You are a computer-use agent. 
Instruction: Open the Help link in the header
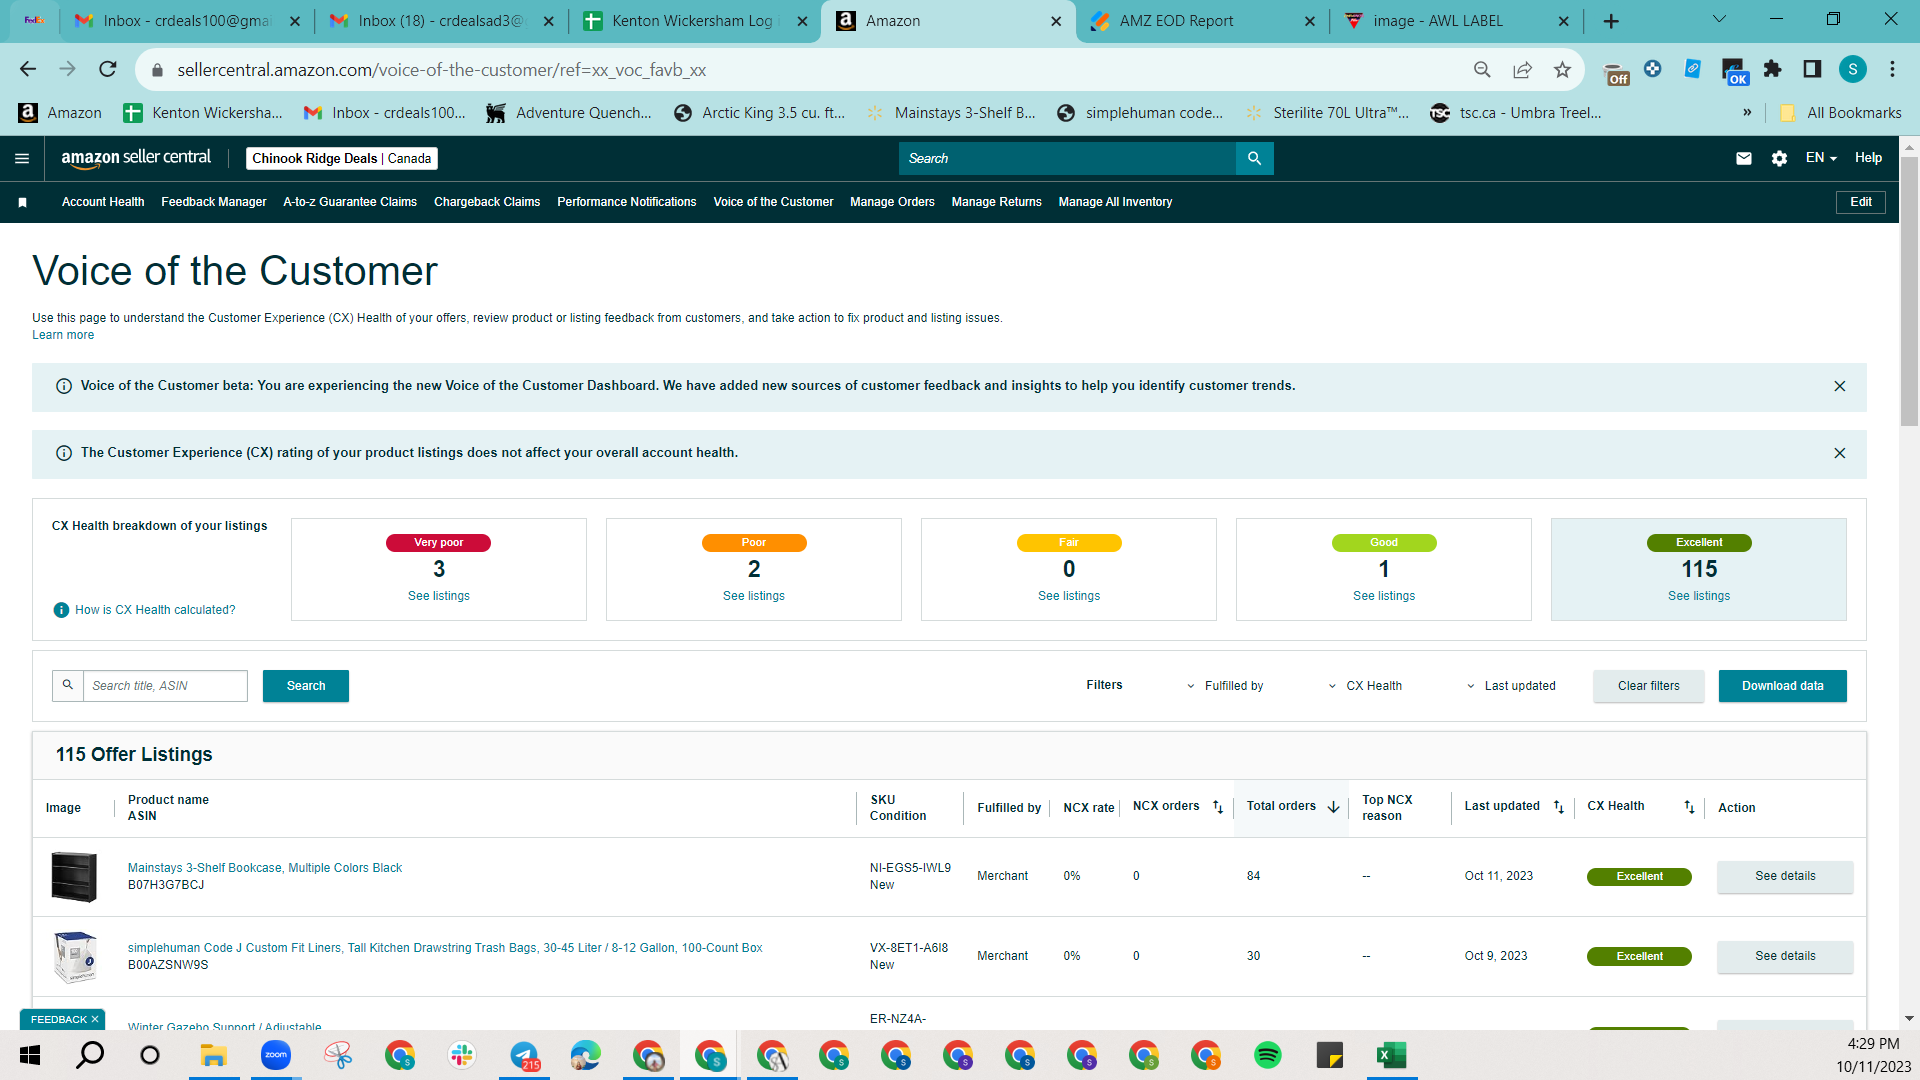click(1868, 158)
